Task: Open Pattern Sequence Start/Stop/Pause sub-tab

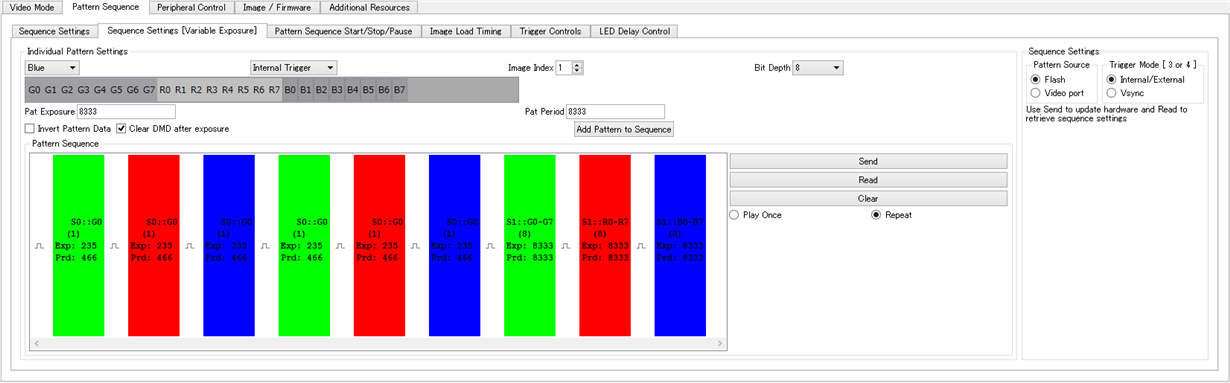Action: coord(343,31)
